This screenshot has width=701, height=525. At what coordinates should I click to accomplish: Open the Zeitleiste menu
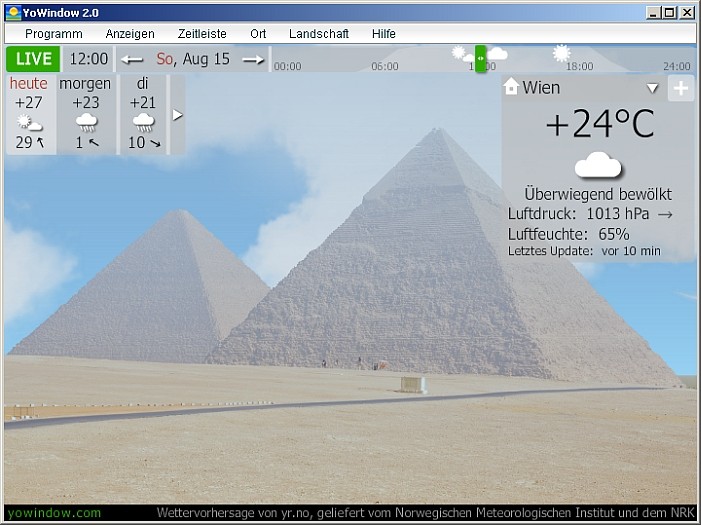click(x=202, y=33)
